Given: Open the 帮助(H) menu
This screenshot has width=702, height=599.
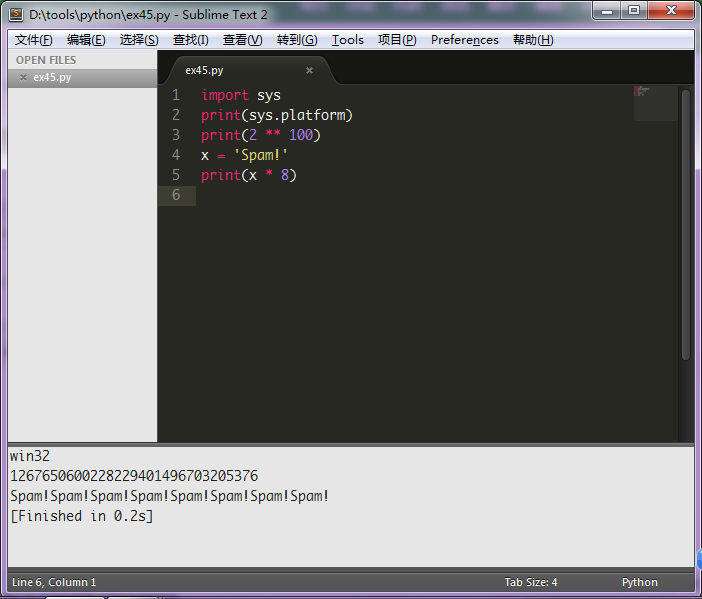Looking at the screenshot, I should pos(533,40).
